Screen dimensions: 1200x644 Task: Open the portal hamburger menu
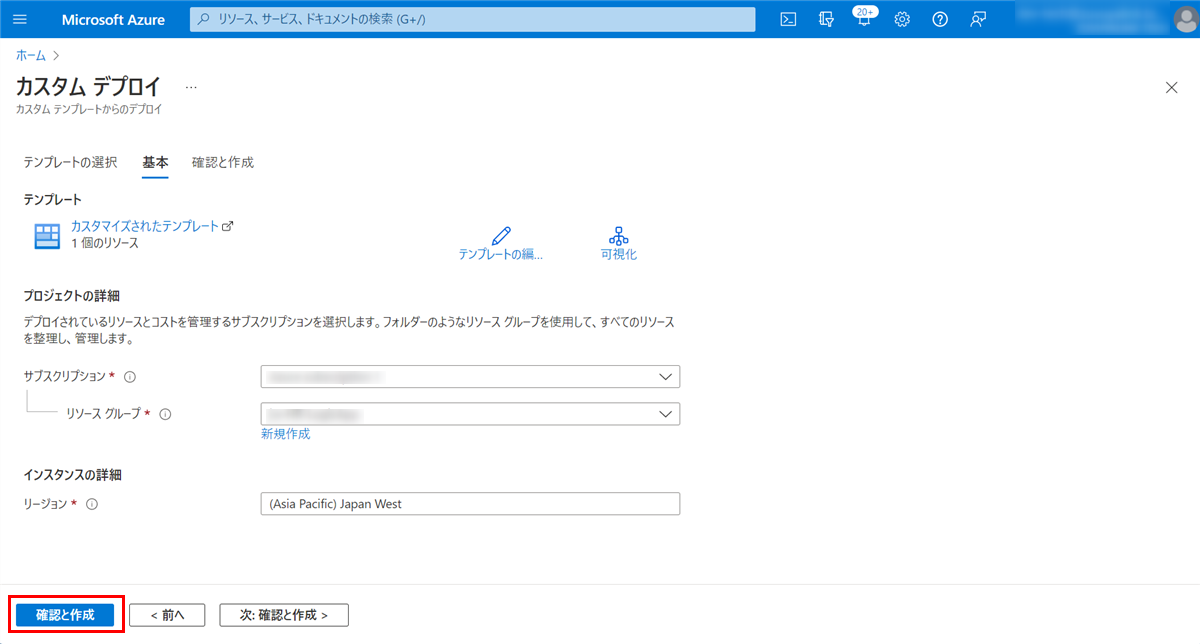pyautogui.click(x=20, y=19)
